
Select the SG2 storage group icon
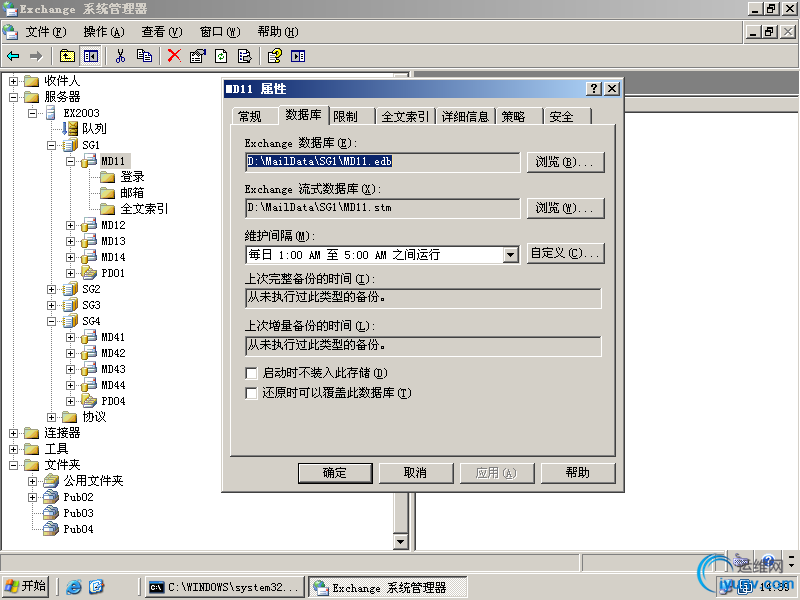click(x=70, y=289)
